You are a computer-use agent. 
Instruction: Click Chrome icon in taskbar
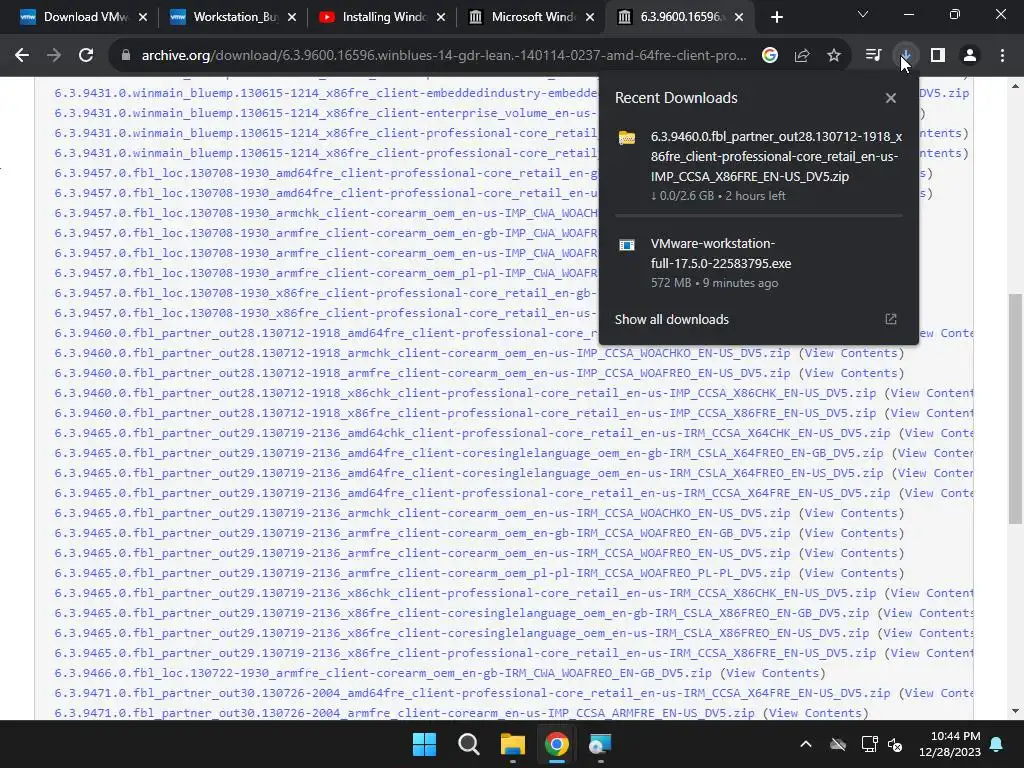(556, 744)
